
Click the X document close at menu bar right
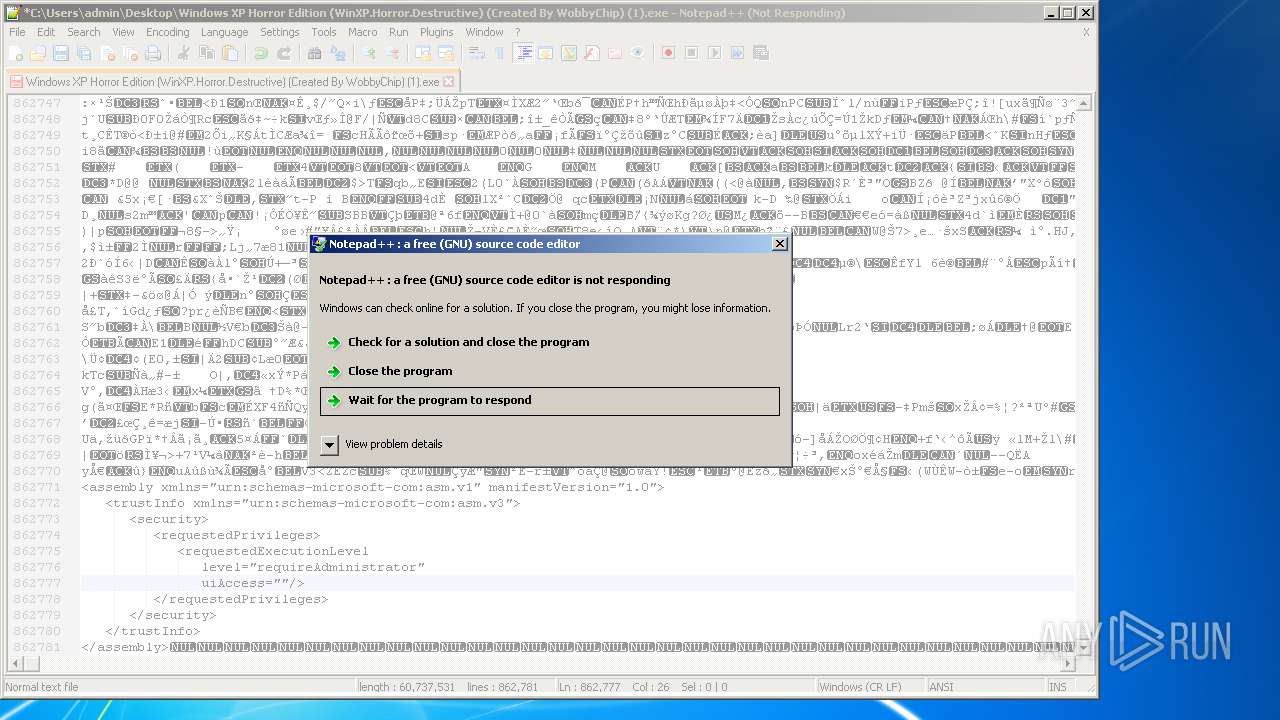[1086, 32]
